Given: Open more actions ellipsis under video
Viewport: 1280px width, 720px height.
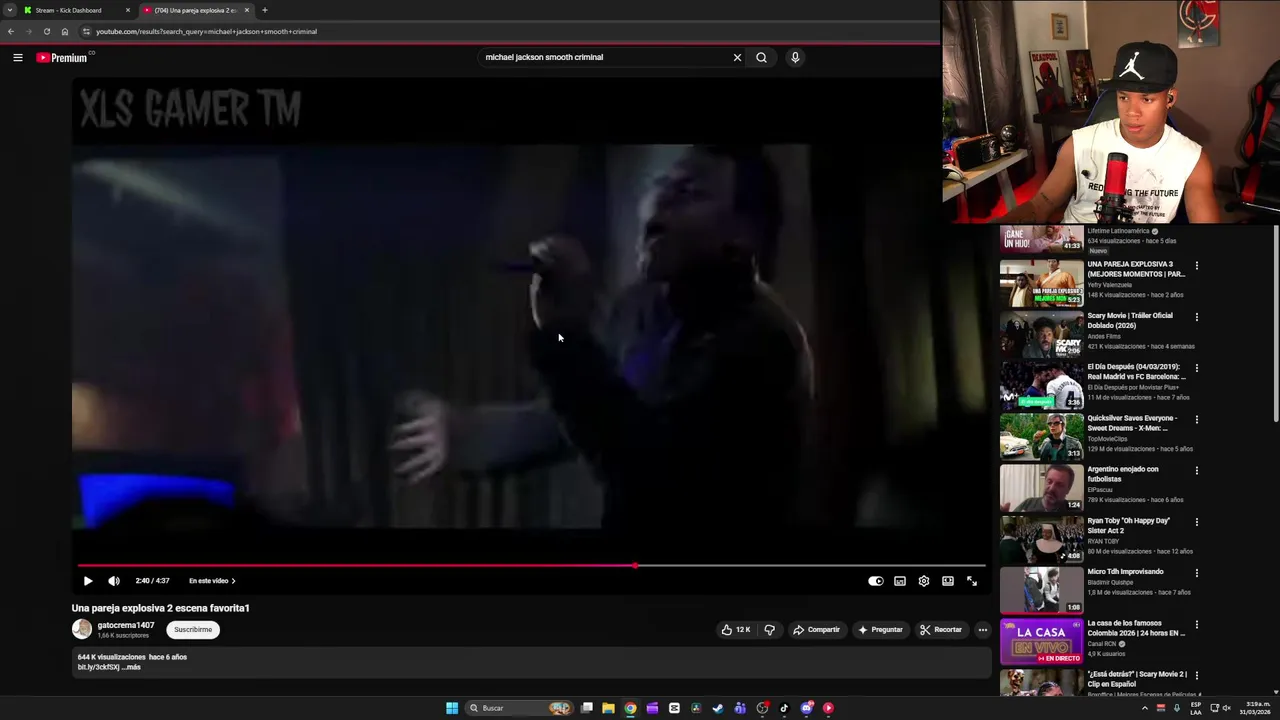Looking at the screenshot, I should [x=982, y=630].
